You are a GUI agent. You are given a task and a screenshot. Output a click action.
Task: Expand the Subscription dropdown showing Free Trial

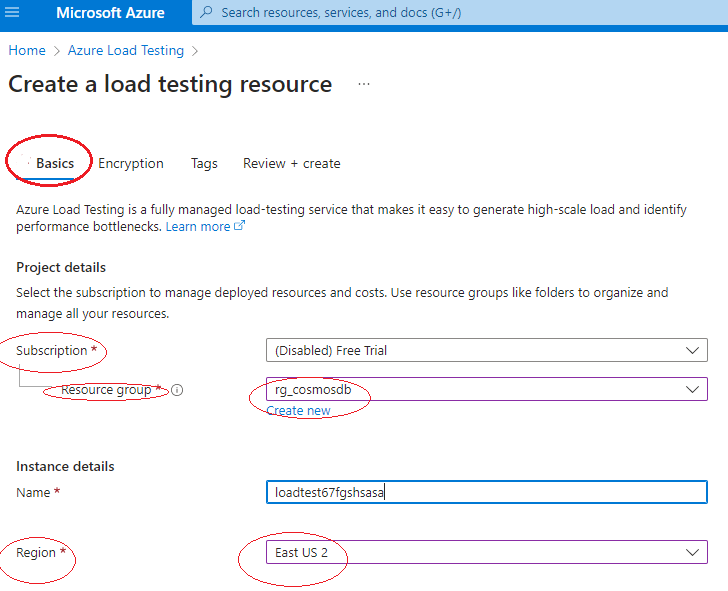(486, 350)
